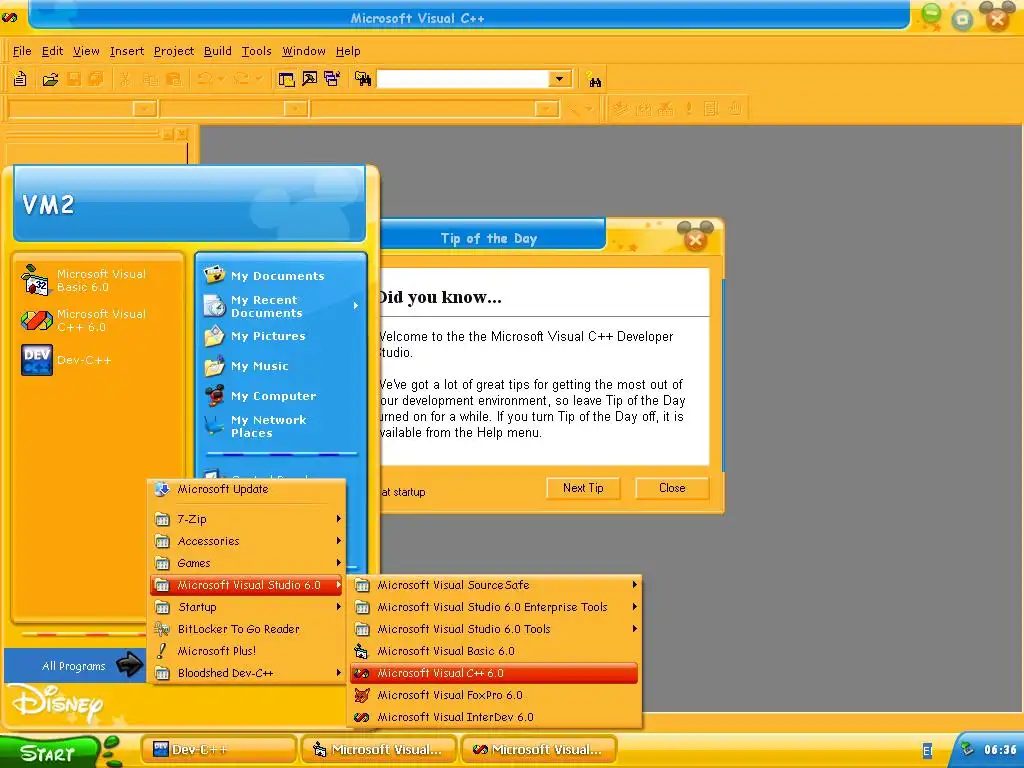Launch pinned Microsoft Visual C++ 6.0 shortcut
This screenshot has height=768, width=1024.
coord(84,320)
